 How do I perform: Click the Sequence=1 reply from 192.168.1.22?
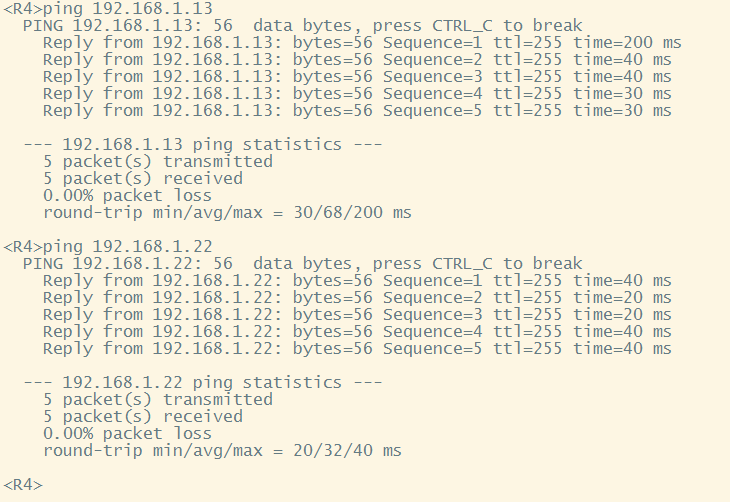coord(357,281)
